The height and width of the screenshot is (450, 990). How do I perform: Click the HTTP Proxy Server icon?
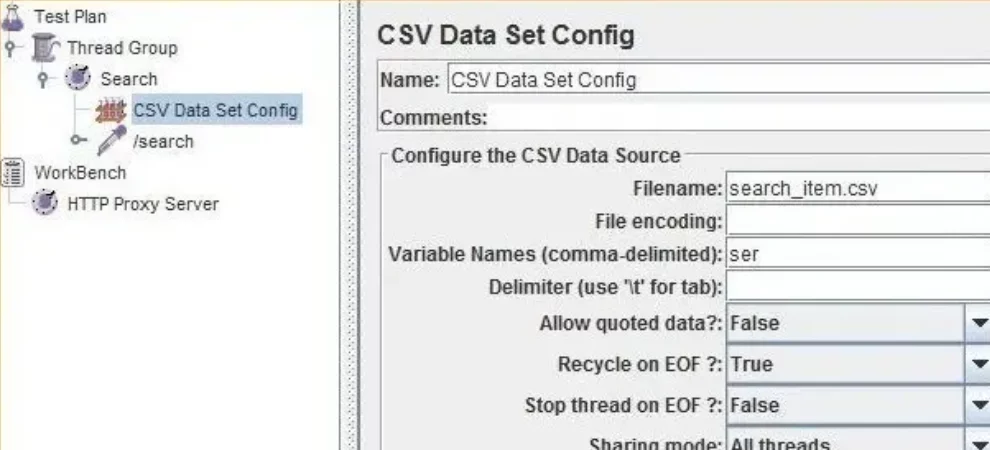(45, 203)
